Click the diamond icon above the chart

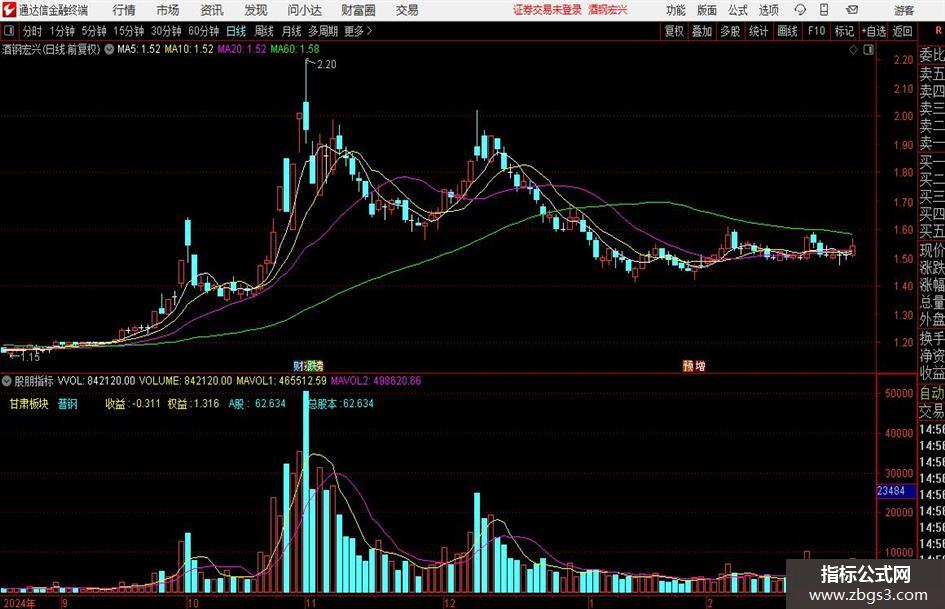853,50
